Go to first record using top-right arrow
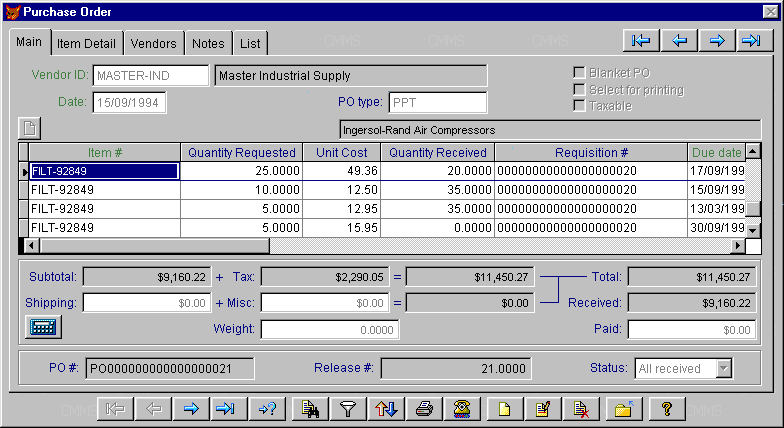 pos(641,40)
